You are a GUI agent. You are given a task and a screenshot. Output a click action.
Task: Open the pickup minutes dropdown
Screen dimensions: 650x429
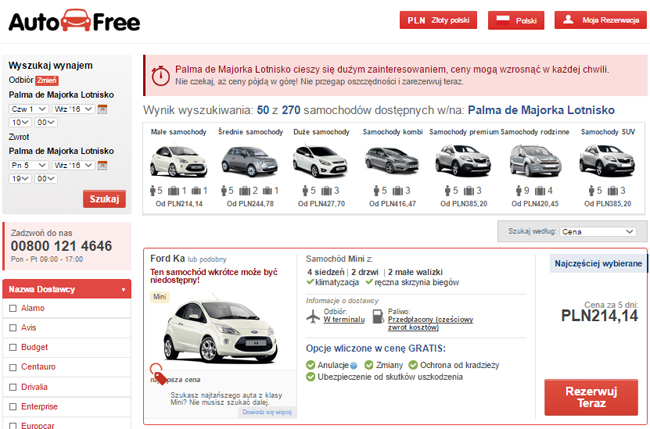pos(46,122)
